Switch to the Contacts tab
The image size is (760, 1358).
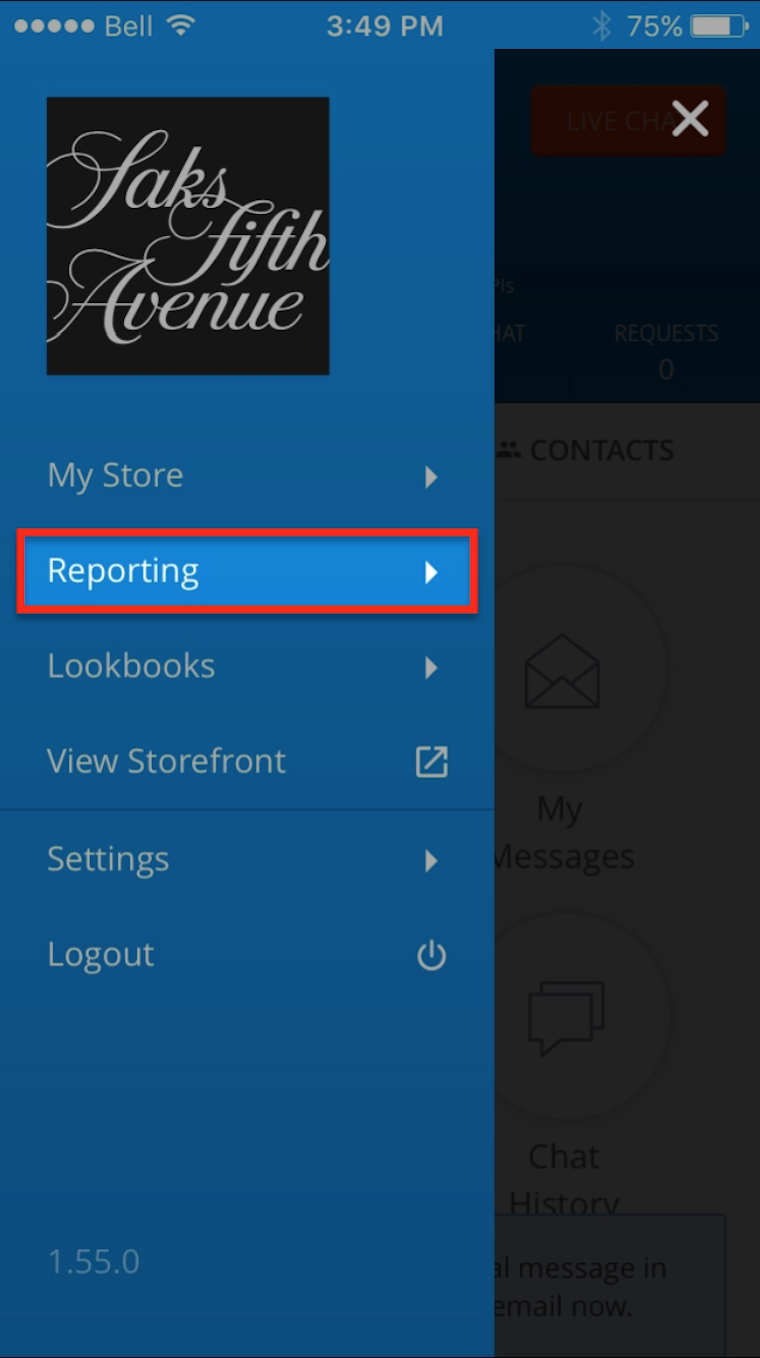pos(600,451)
